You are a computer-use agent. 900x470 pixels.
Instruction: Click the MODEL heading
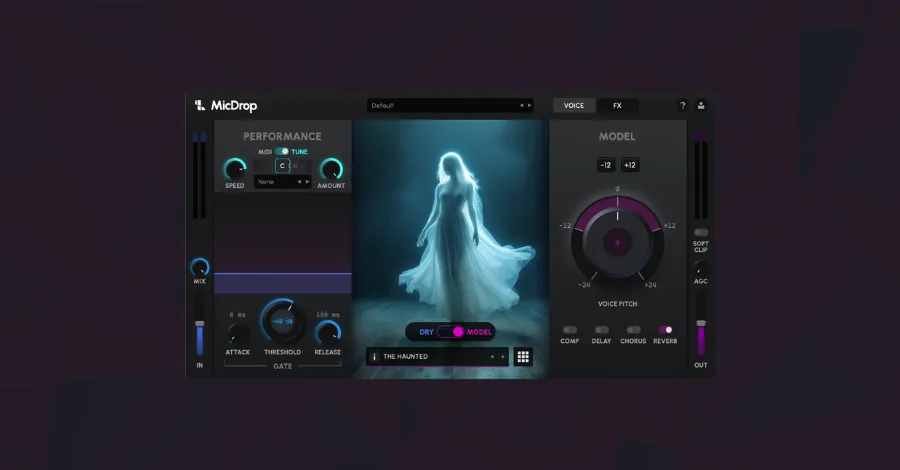click(618, 137)
